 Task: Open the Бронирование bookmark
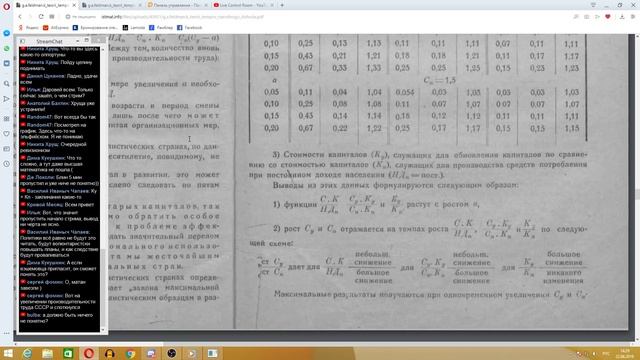click(x=95, y=28)
